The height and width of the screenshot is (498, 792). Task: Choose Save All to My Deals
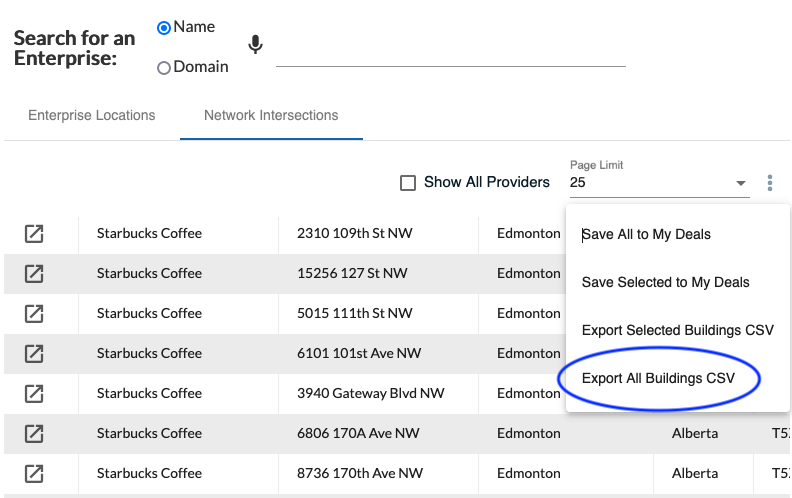pos(646,234)
